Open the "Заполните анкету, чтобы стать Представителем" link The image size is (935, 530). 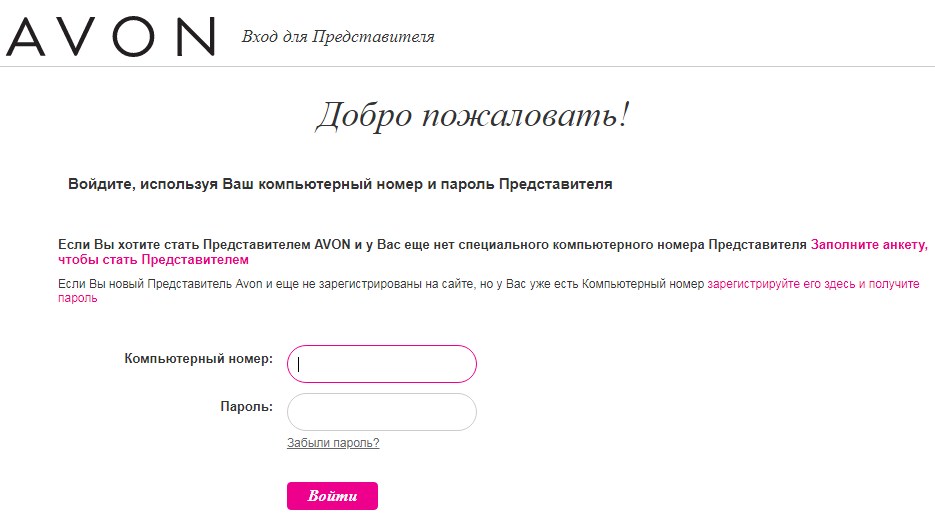coord(869,243)
